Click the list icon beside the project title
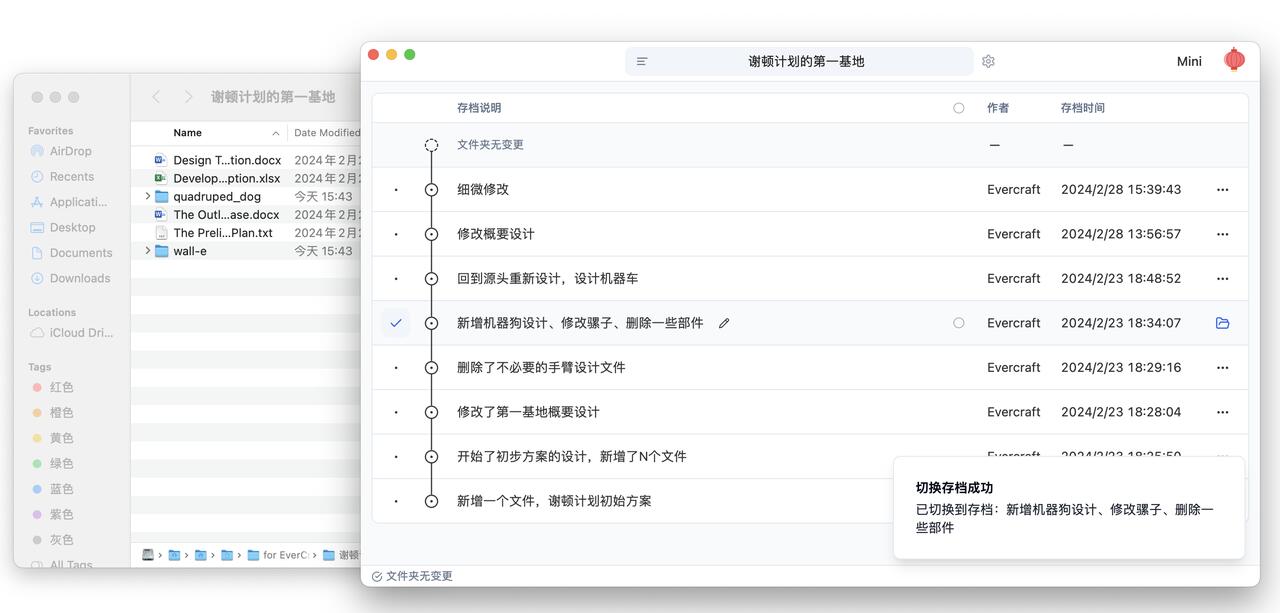Screen dimensions: 1280x613 click(x=642, y=61)
